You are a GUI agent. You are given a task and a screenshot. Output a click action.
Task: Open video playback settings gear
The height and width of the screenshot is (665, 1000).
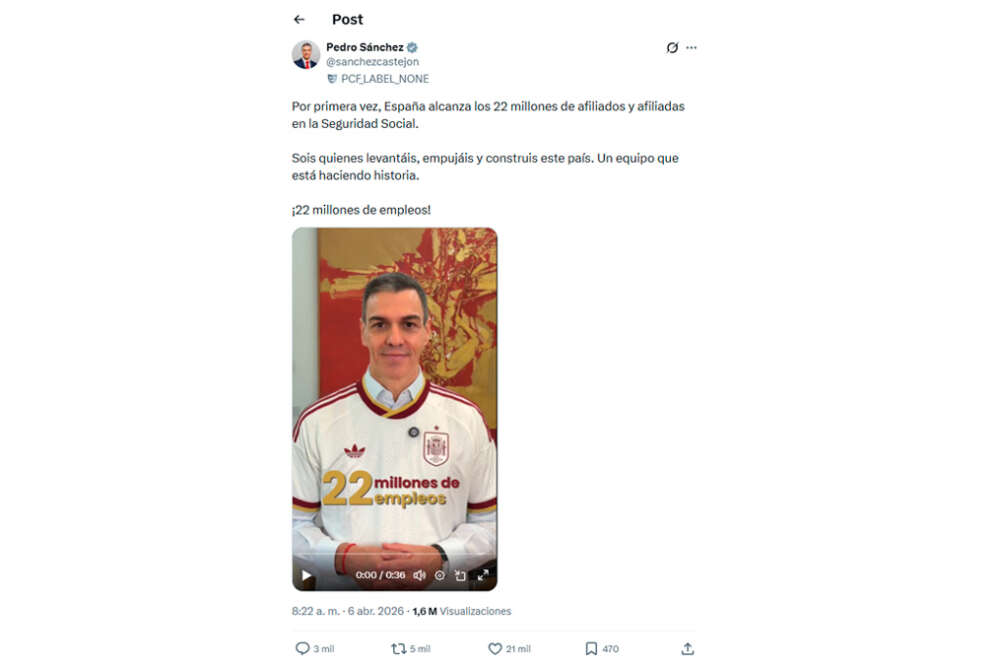(440, 575)
